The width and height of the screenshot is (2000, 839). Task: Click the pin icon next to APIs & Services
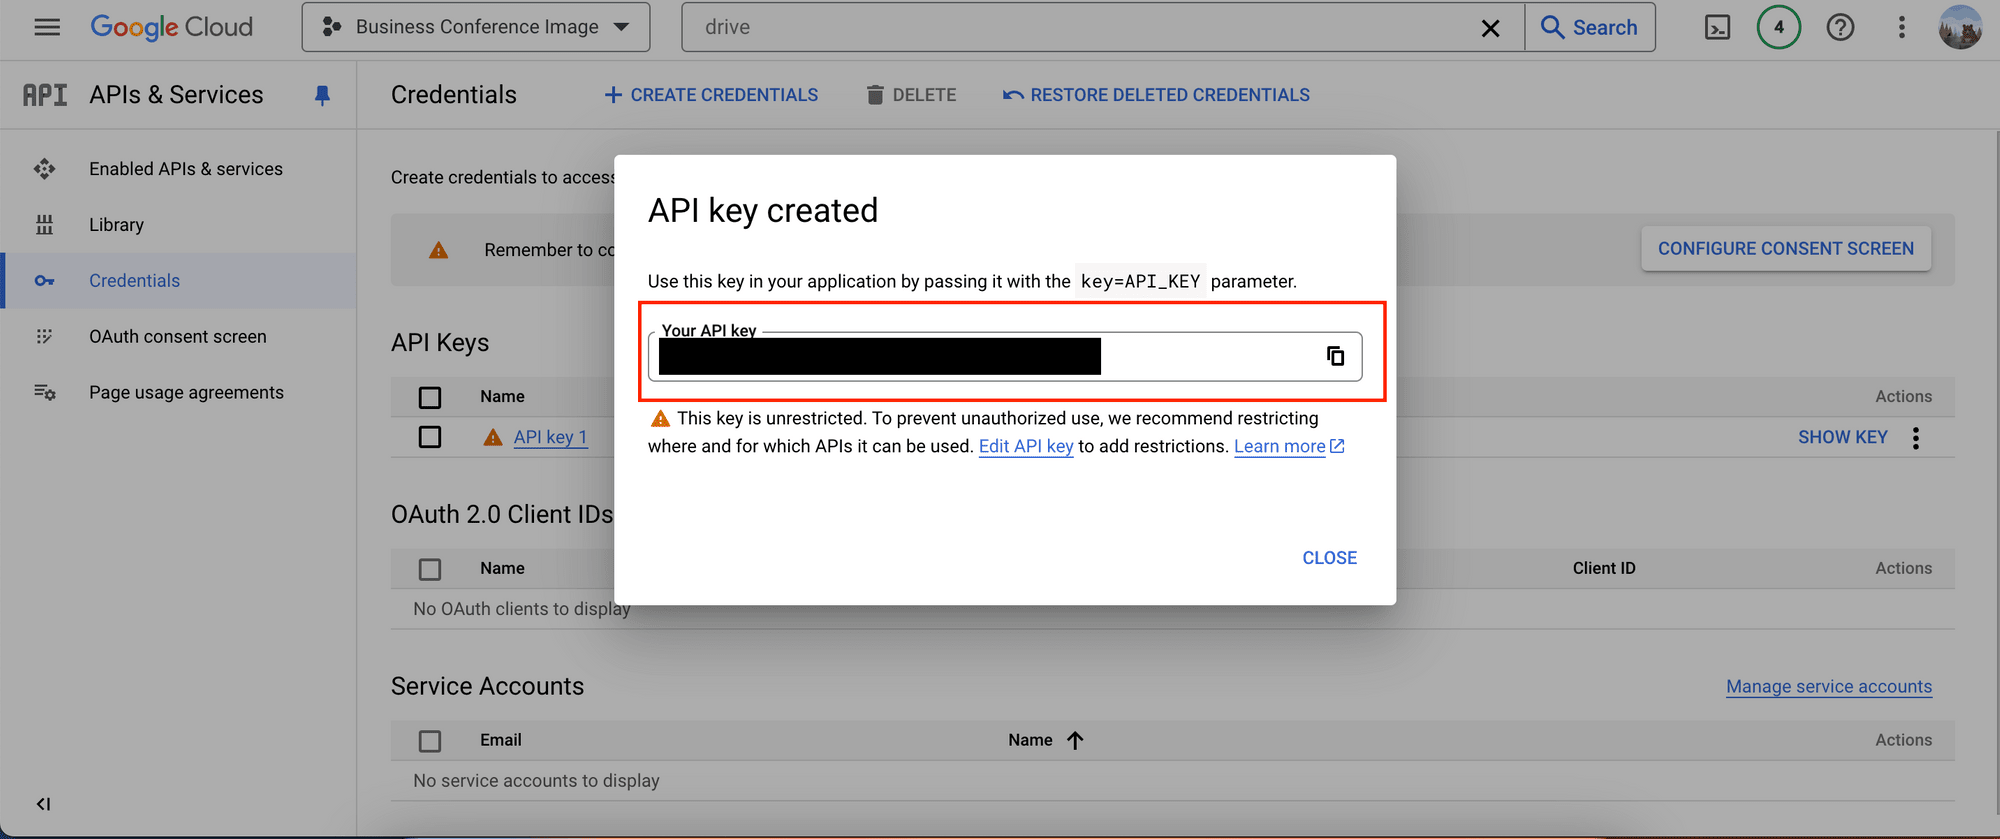pyautogui.click(x=322, y=95)
